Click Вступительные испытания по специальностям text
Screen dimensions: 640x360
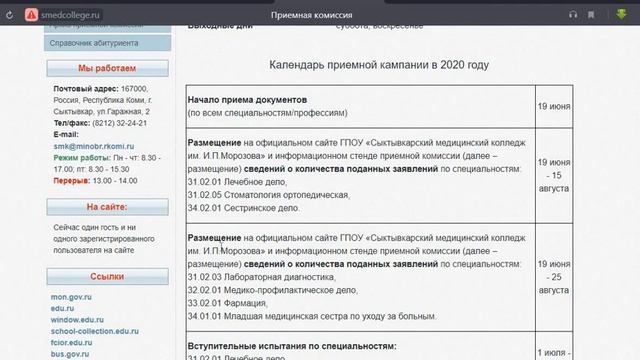click(x=292, y=346)
